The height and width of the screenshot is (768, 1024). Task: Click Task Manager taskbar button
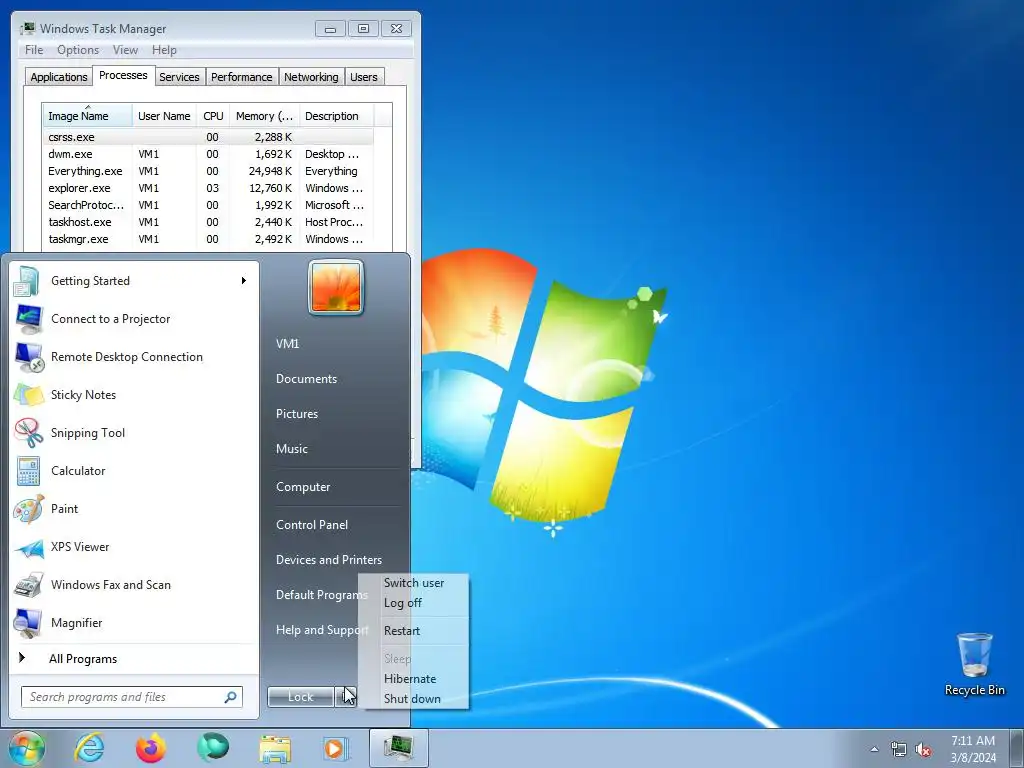tap(398, 748)
